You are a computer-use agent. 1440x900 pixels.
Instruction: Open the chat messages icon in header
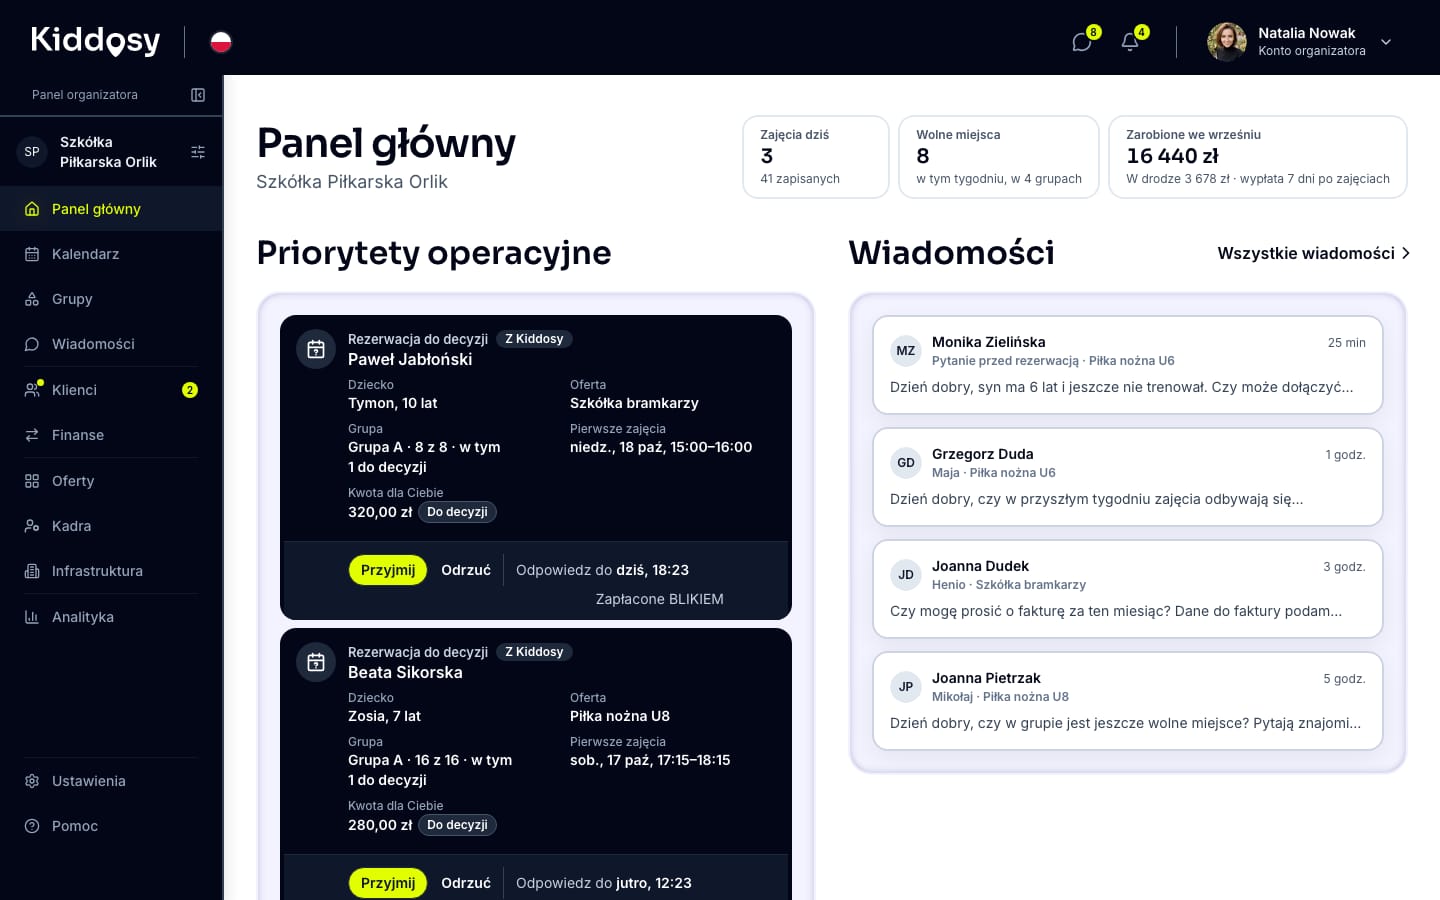point(1082,42)
